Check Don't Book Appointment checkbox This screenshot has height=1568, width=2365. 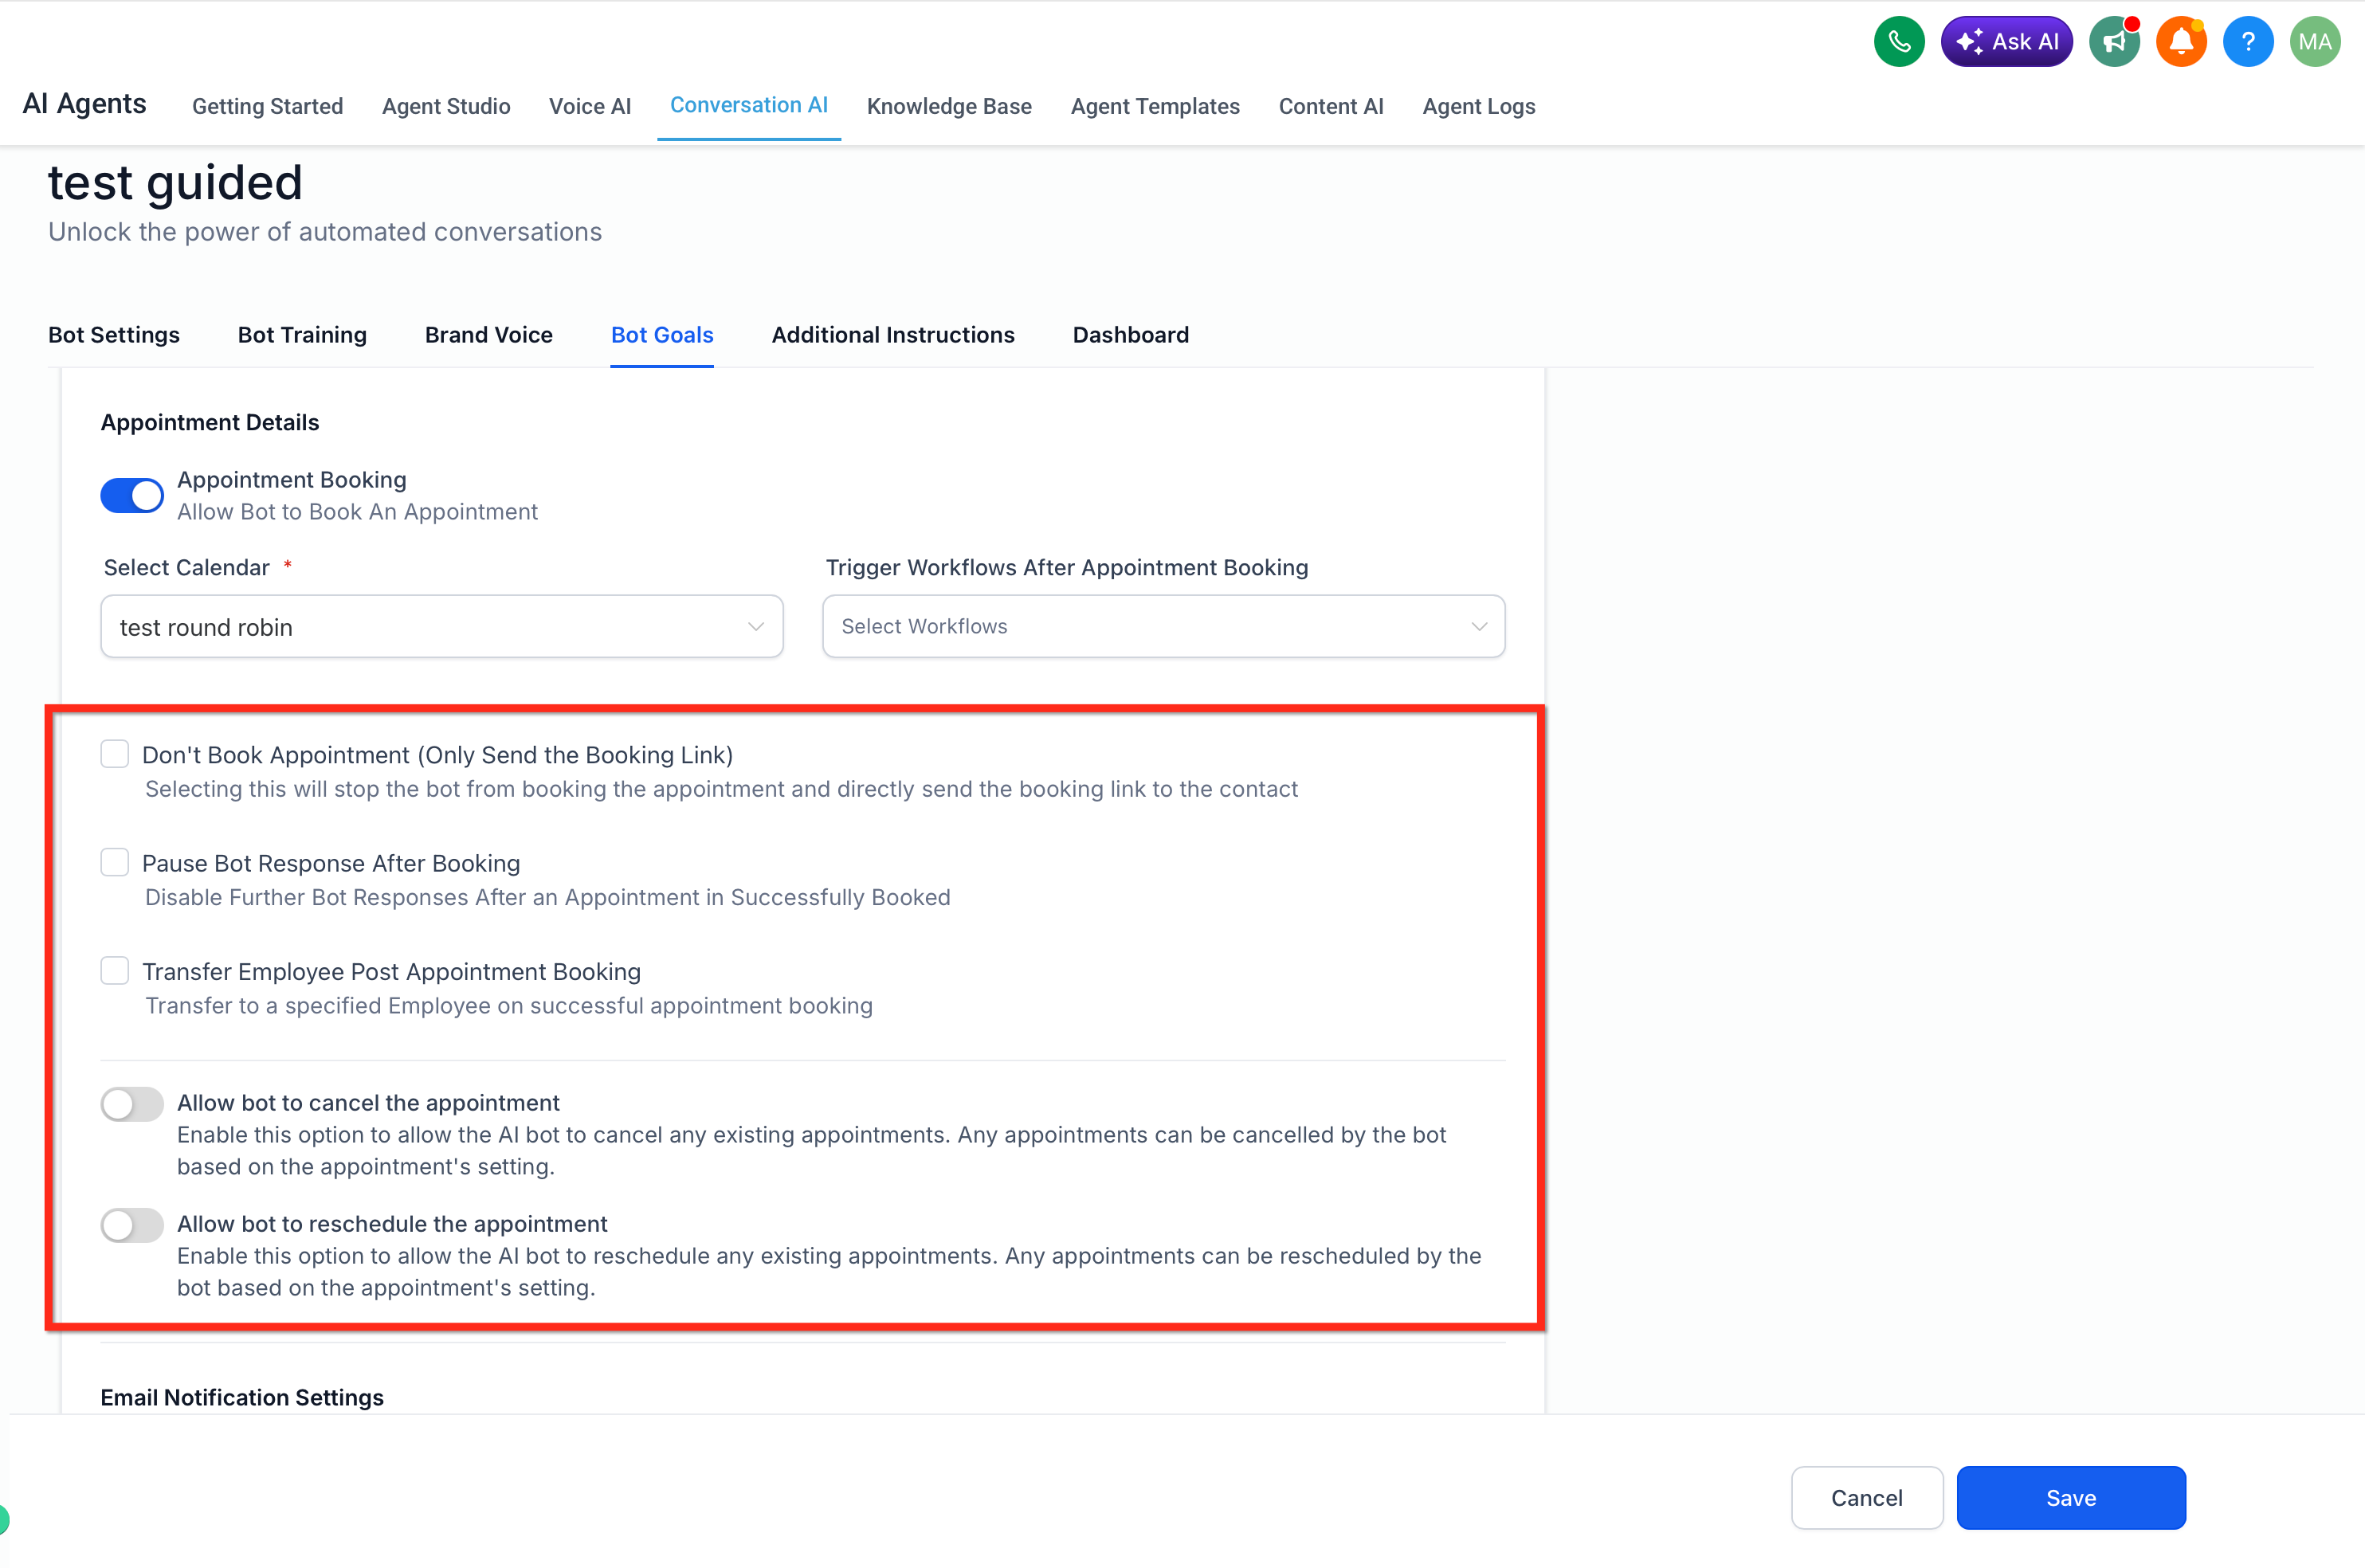tap(115, 754)
